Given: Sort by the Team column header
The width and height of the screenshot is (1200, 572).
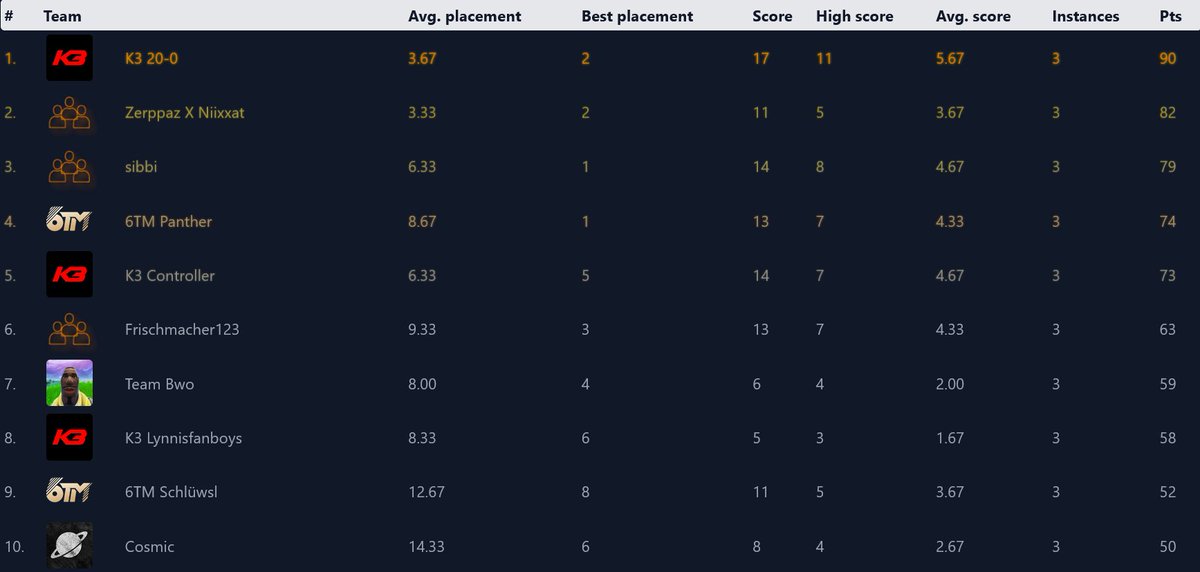Looking at the screenshot, I should coord(62,16).
